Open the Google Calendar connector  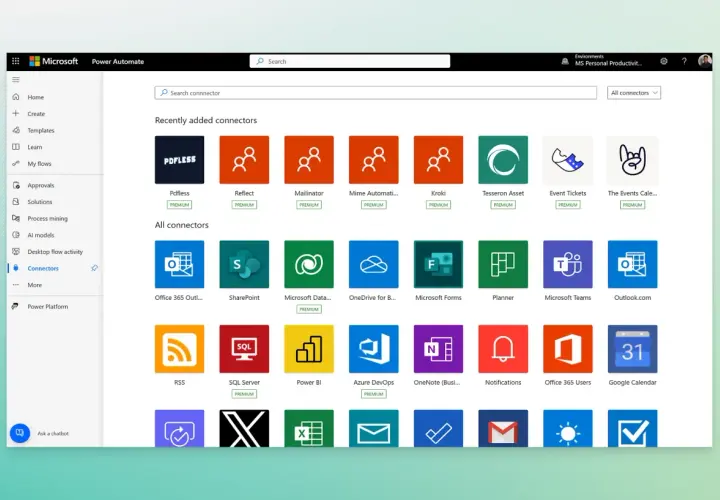click(633, 349)
